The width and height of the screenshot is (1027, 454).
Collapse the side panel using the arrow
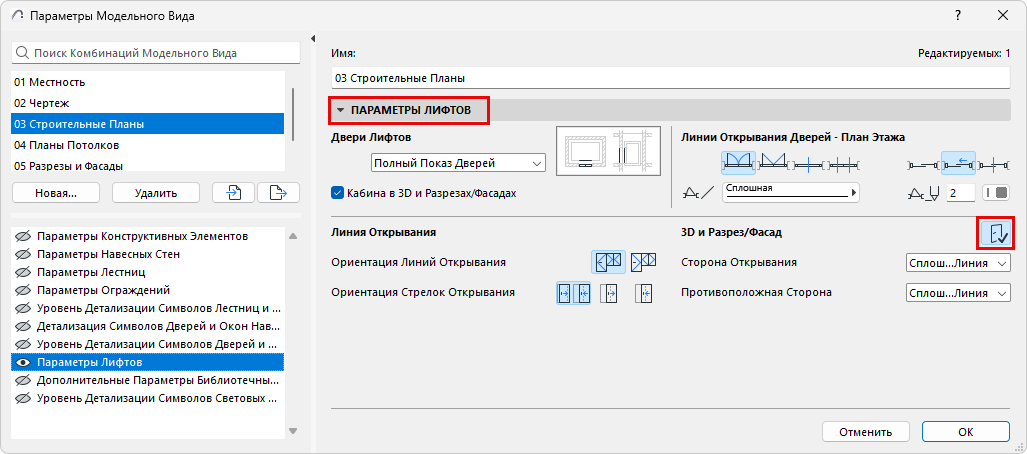click(312, 37)
